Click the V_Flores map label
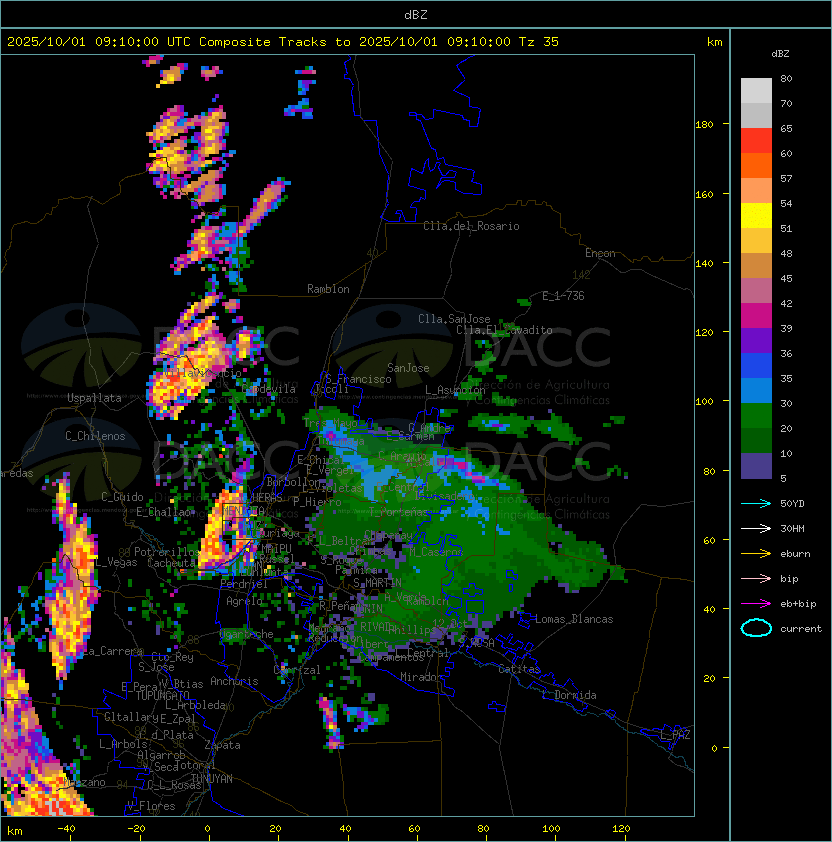This screenshot has height=842, width=832. (151, 806)
